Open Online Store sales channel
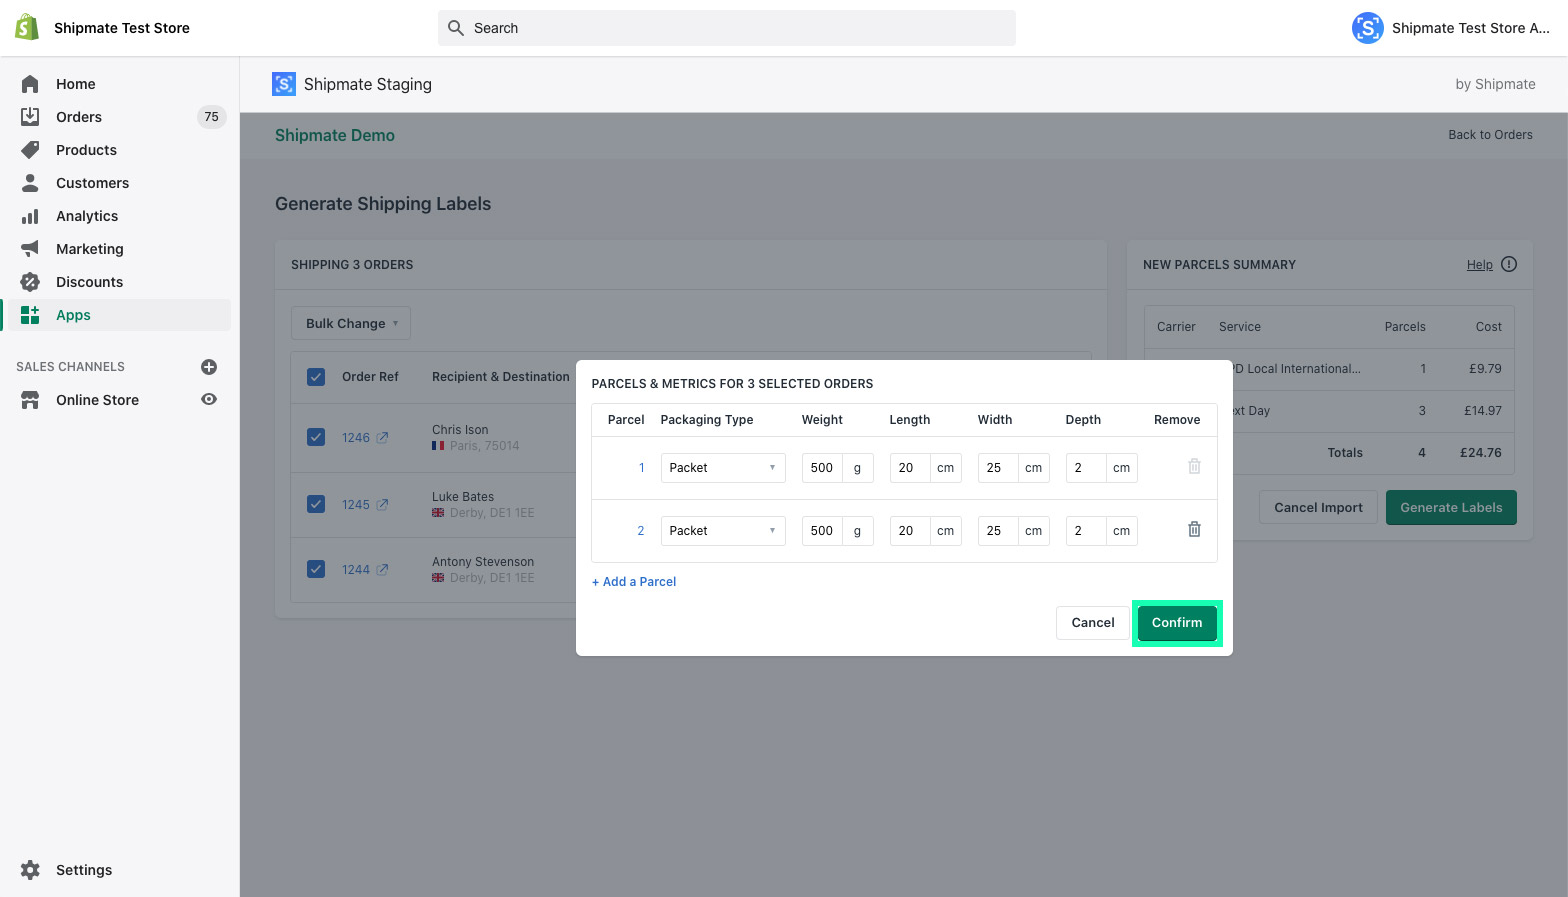The image size is (1568, 897). (97, 400)
